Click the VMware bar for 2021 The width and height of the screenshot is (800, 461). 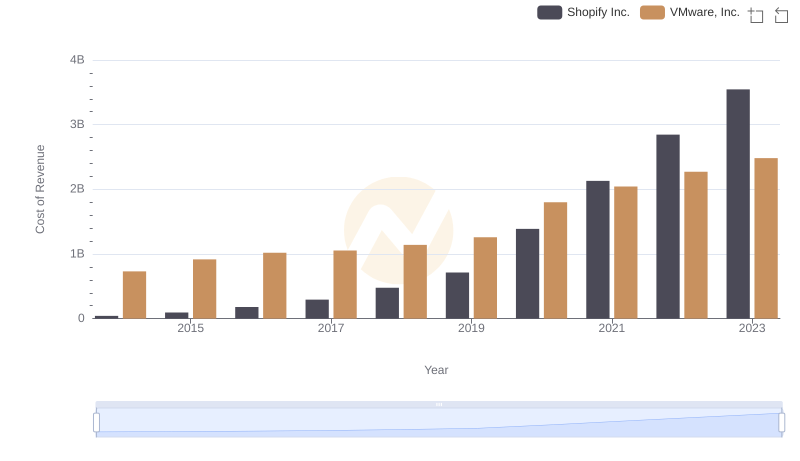(626, 252)
